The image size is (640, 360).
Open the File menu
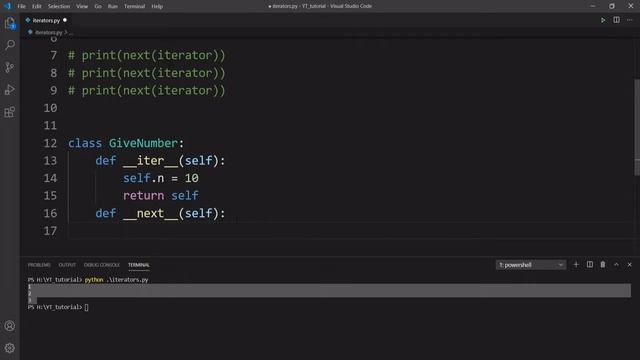click(22, 6)
